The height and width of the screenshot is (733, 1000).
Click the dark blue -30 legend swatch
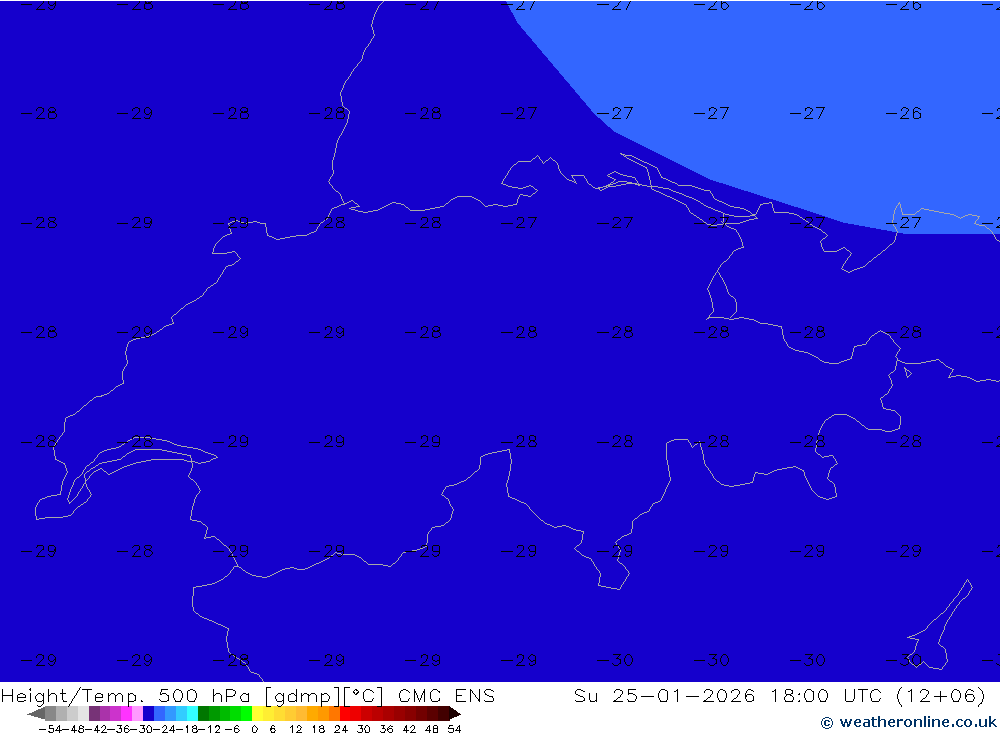coord(149,713)
